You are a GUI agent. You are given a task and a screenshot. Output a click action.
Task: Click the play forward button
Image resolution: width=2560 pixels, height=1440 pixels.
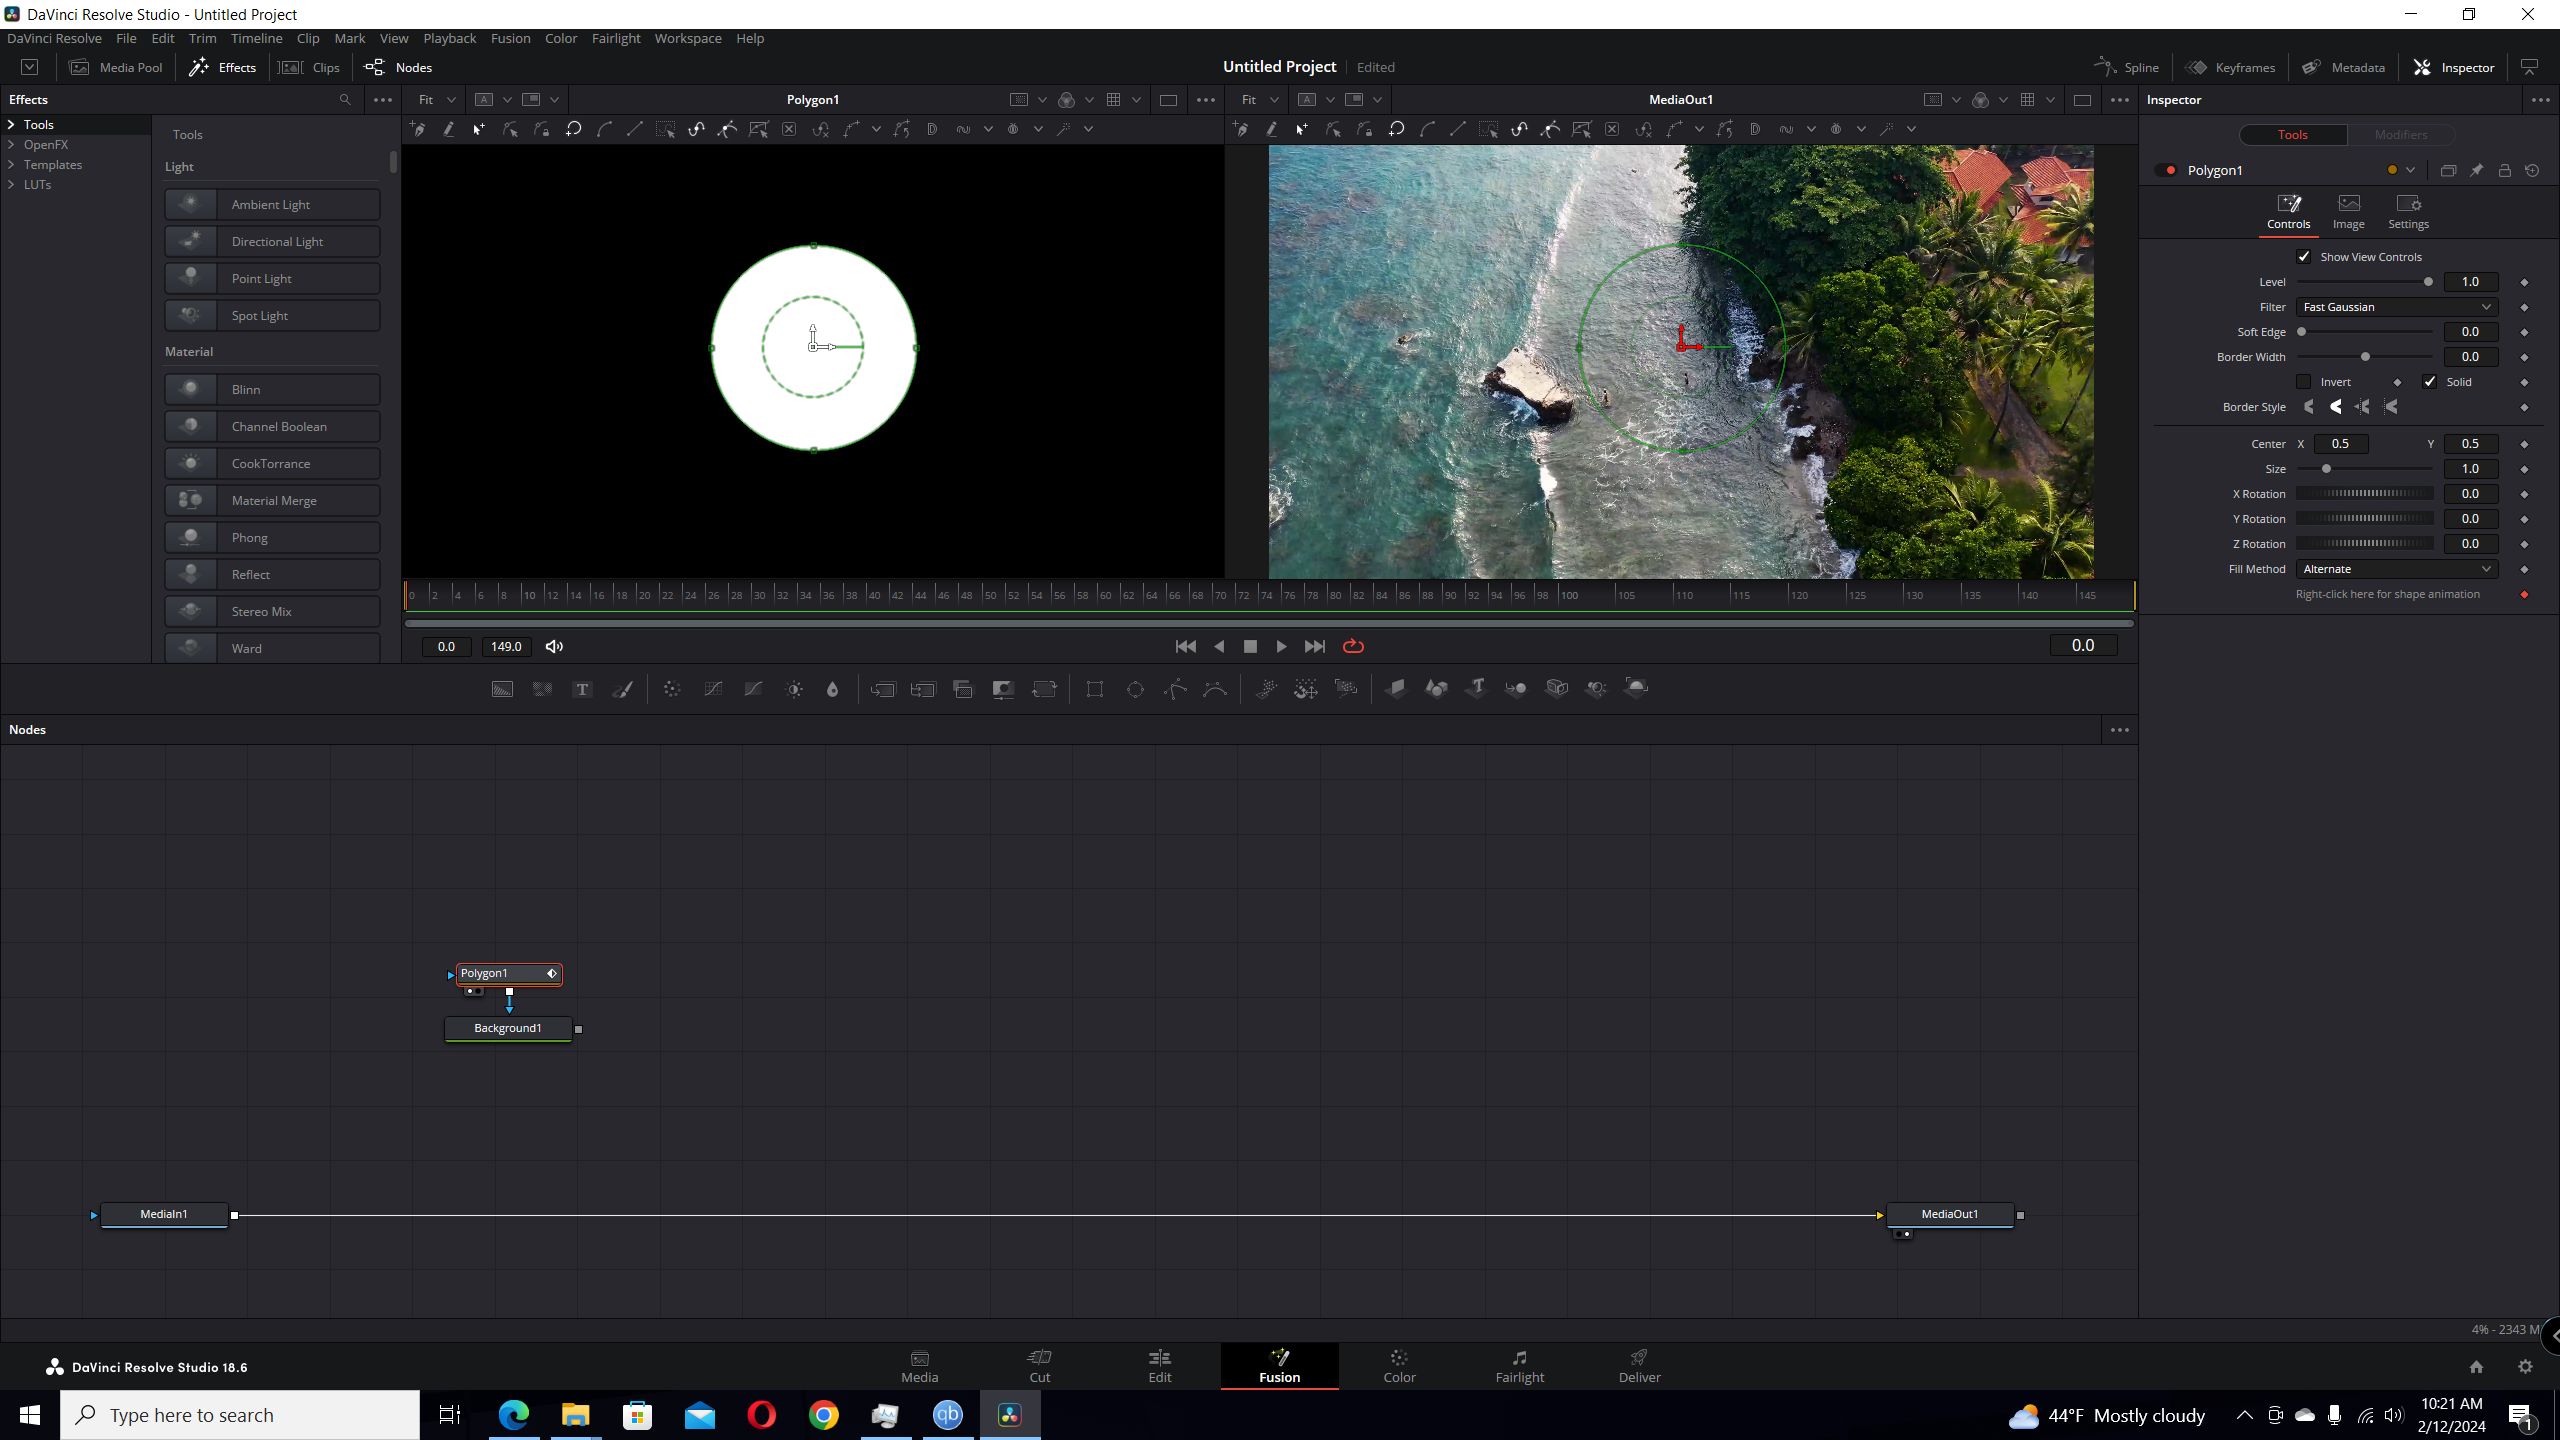[1281, 647]
